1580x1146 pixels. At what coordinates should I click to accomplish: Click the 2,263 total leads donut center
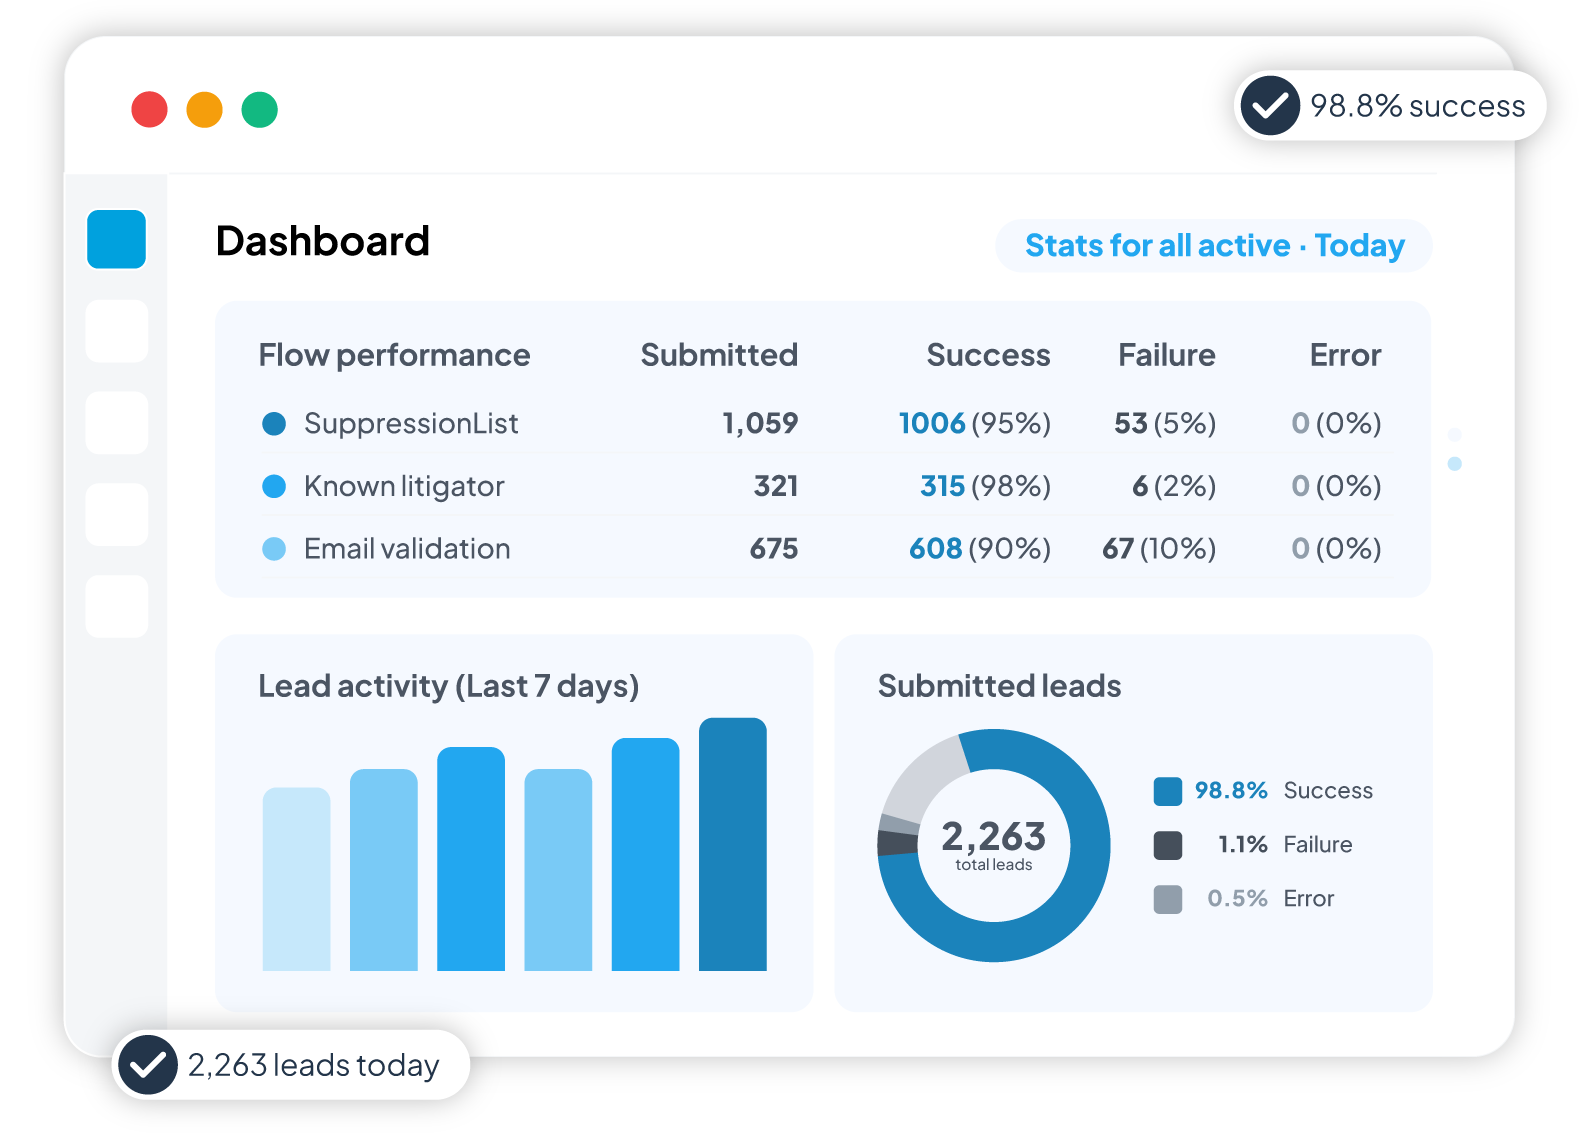993,845
